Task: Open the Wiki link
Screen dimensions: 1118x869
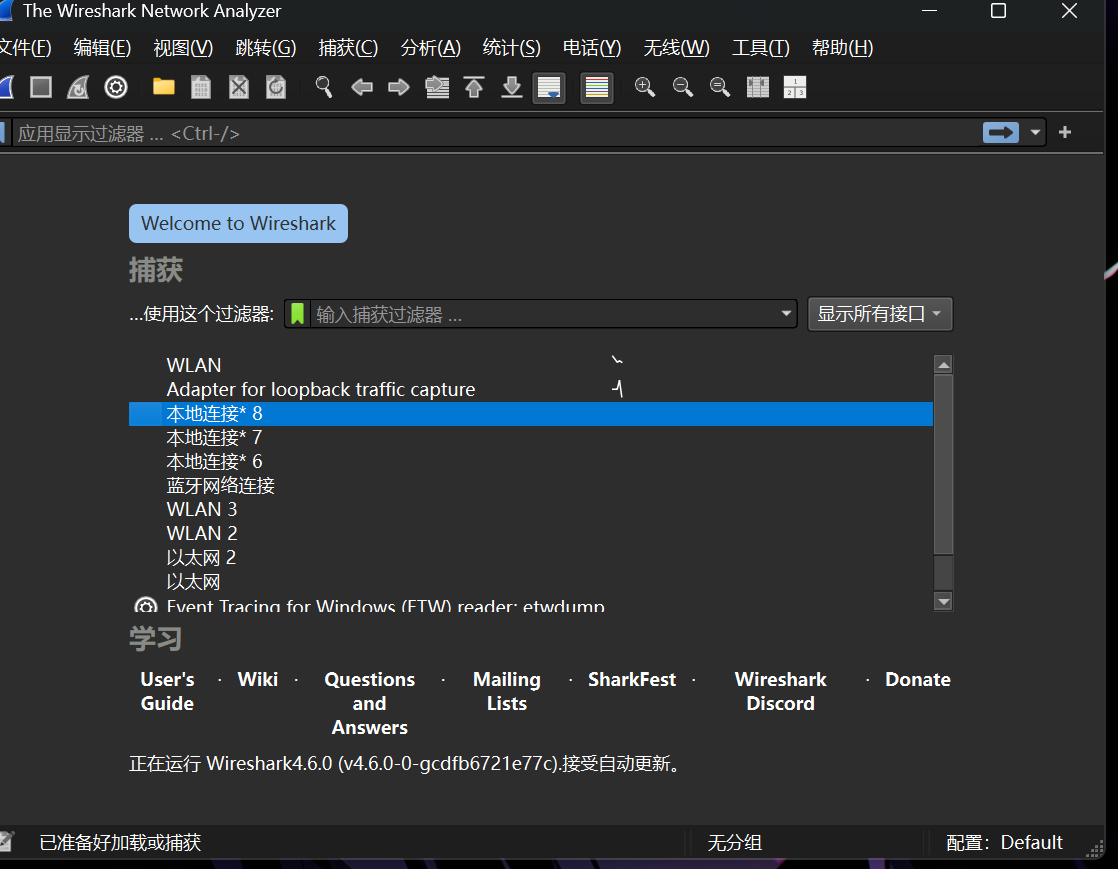Action: [x=257, y=679]
